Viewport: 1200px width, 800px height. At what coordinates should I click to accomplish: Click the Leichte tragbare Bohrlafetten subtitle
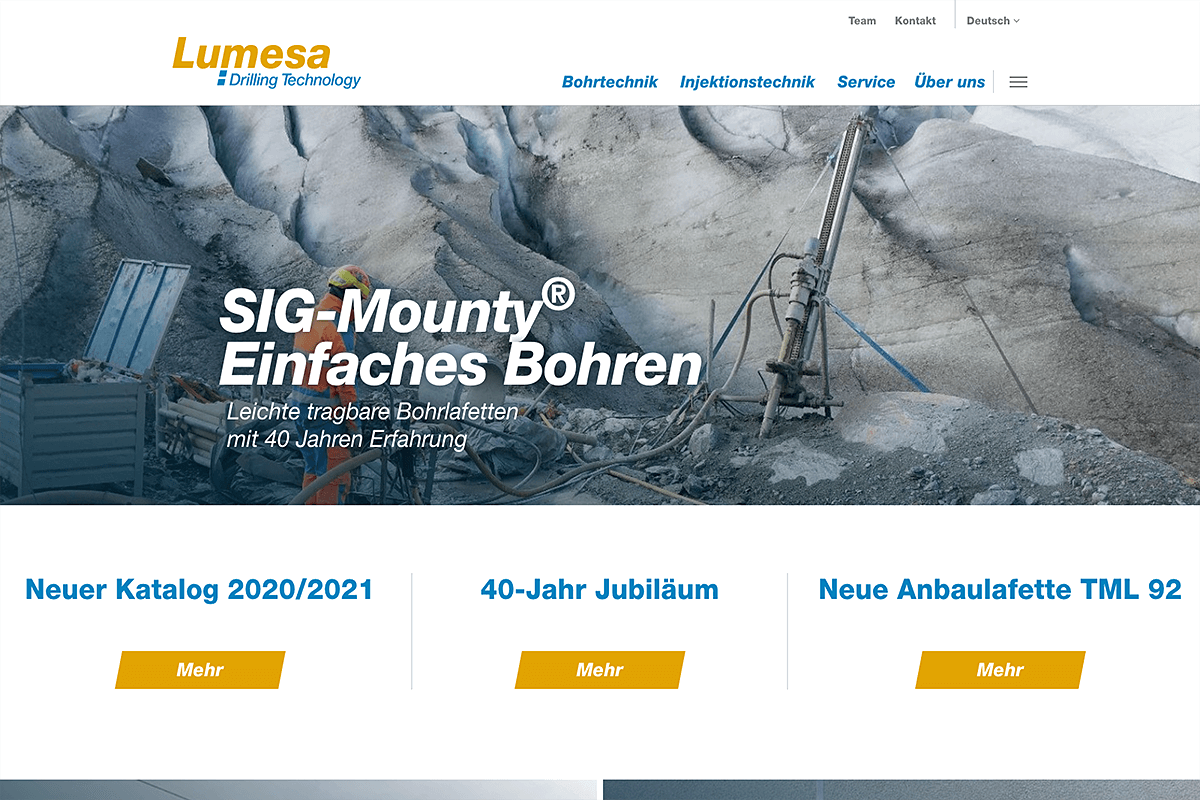click(x=372, y=424)
